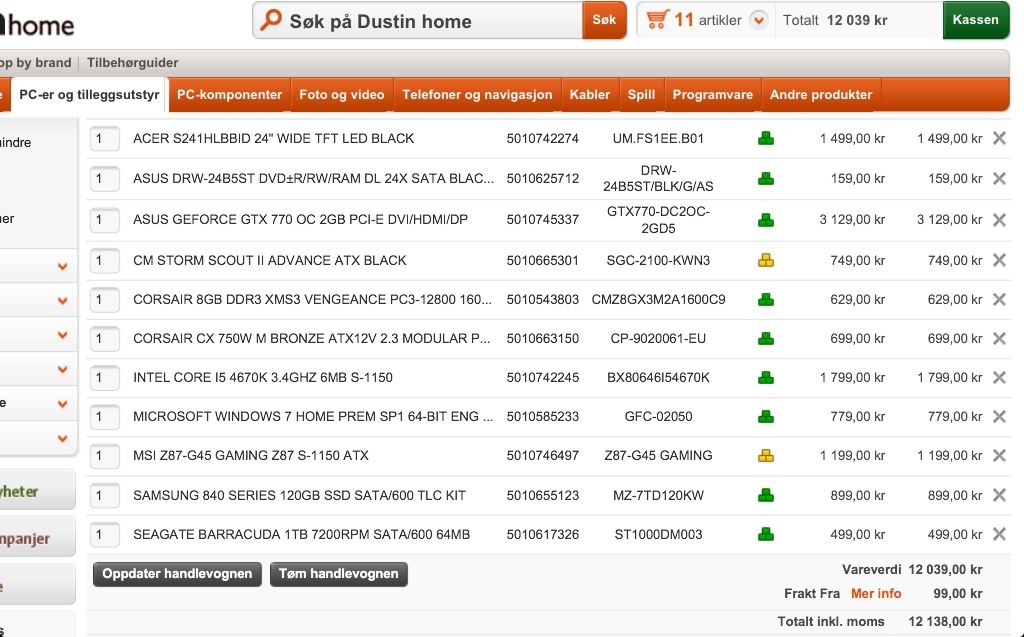Screen dimensions: 1024x637
Task: Click Oppdater handlevognen button
Action: click(x=177, y=574)
